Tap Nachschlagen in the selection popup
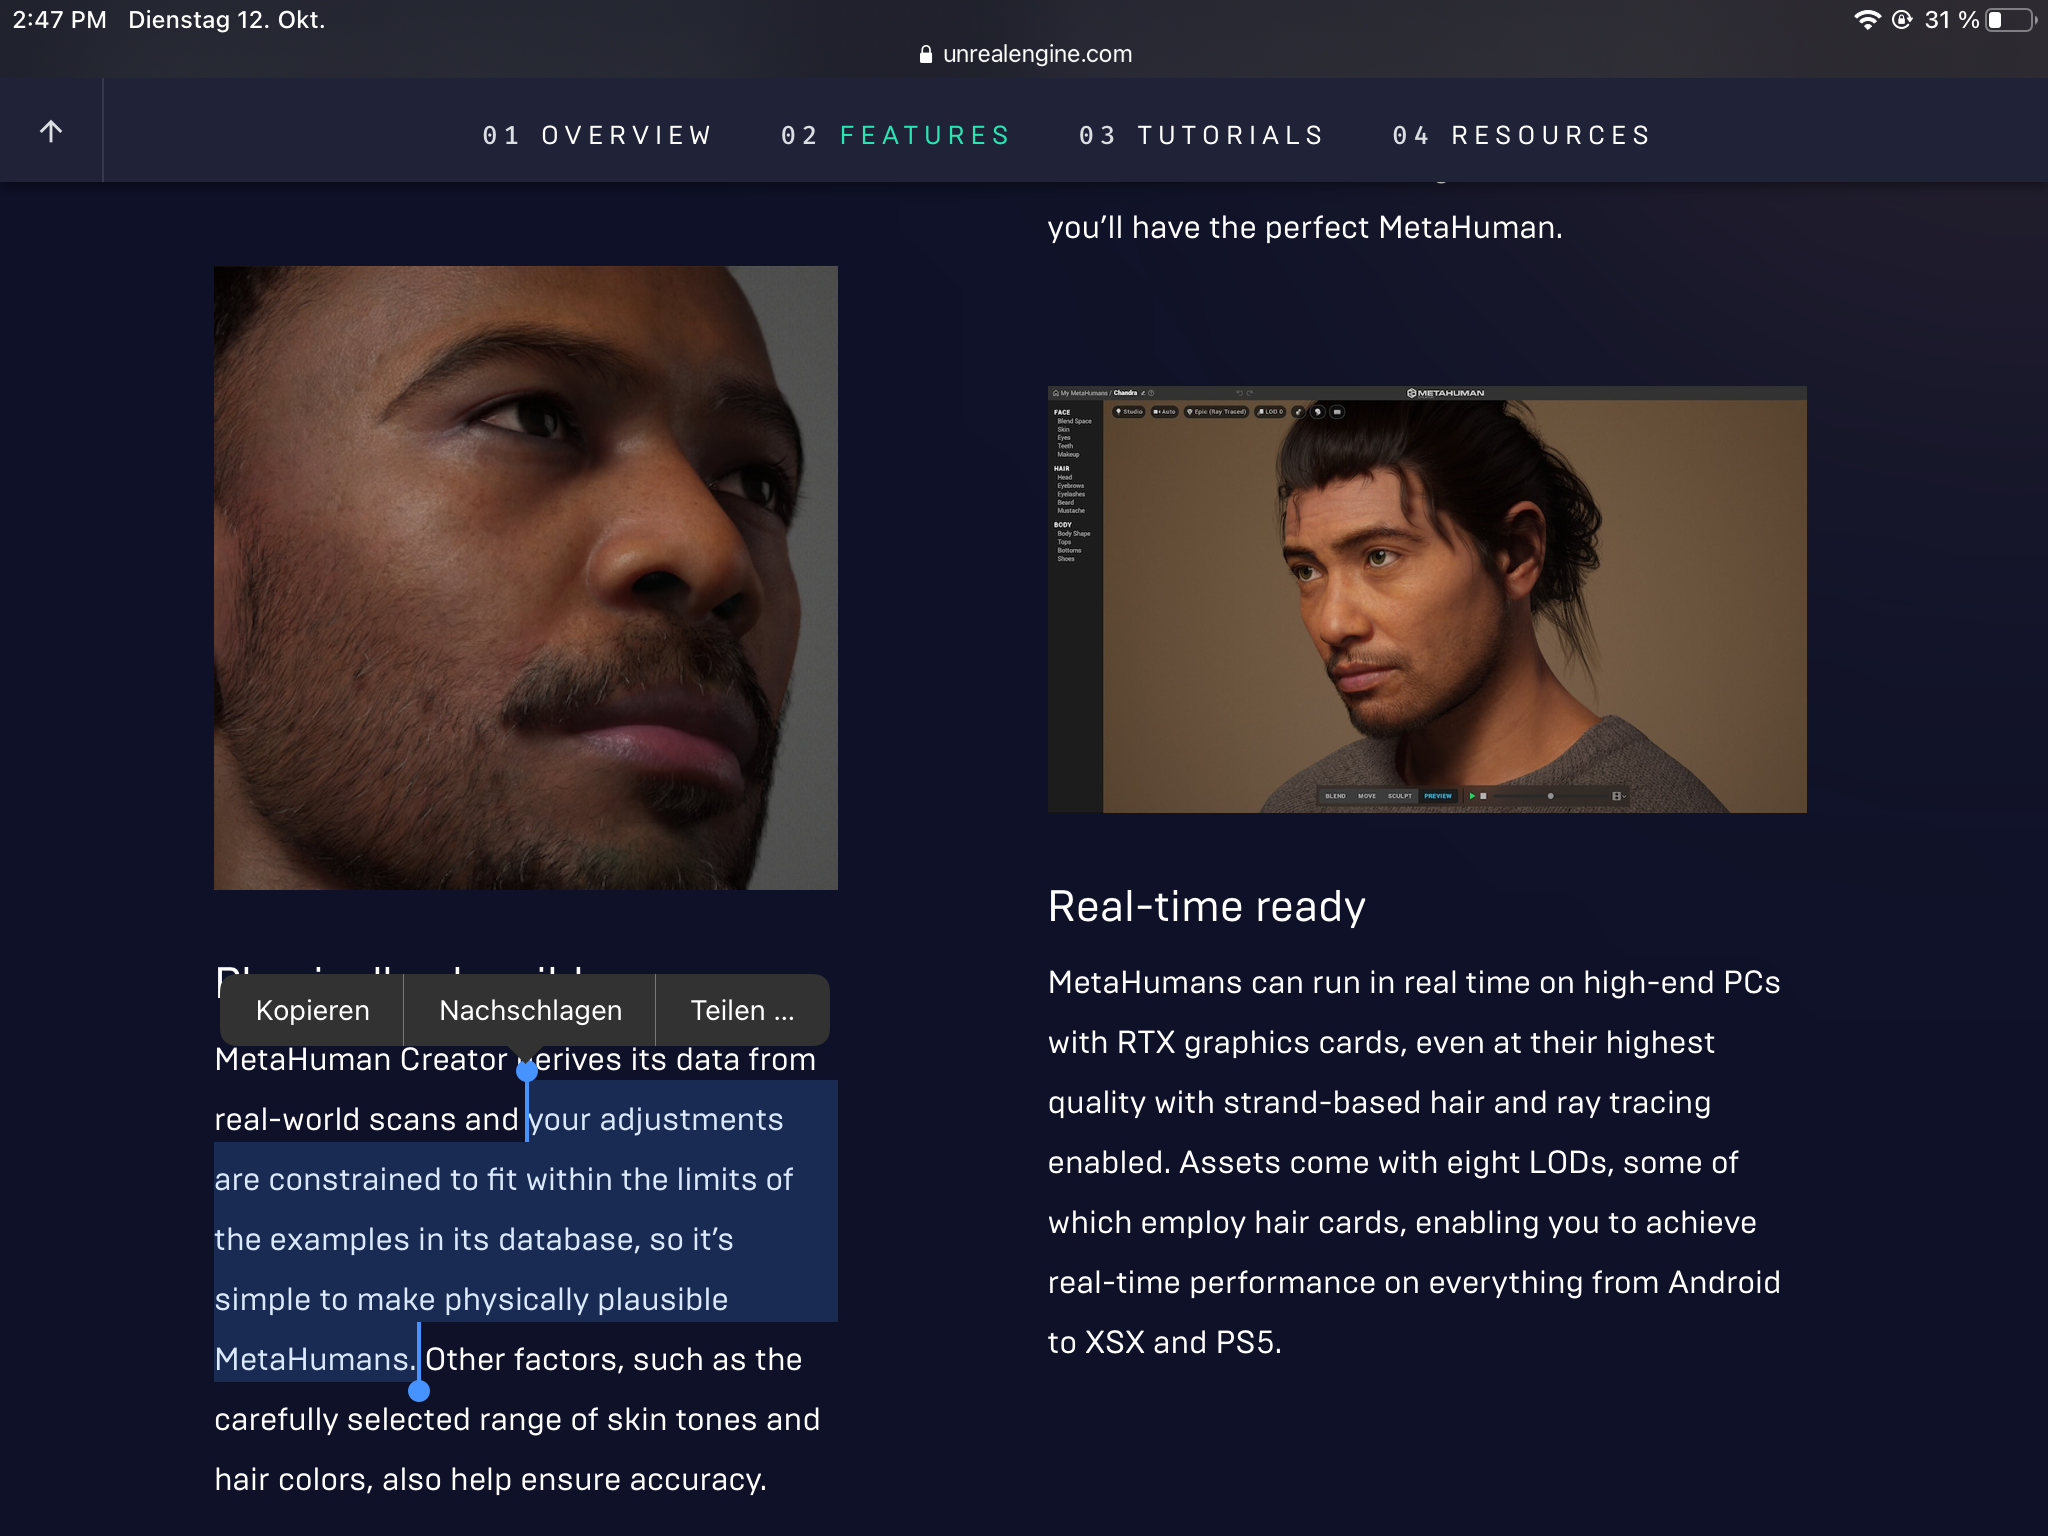2048x1536 pixels. coord(530,1010)
